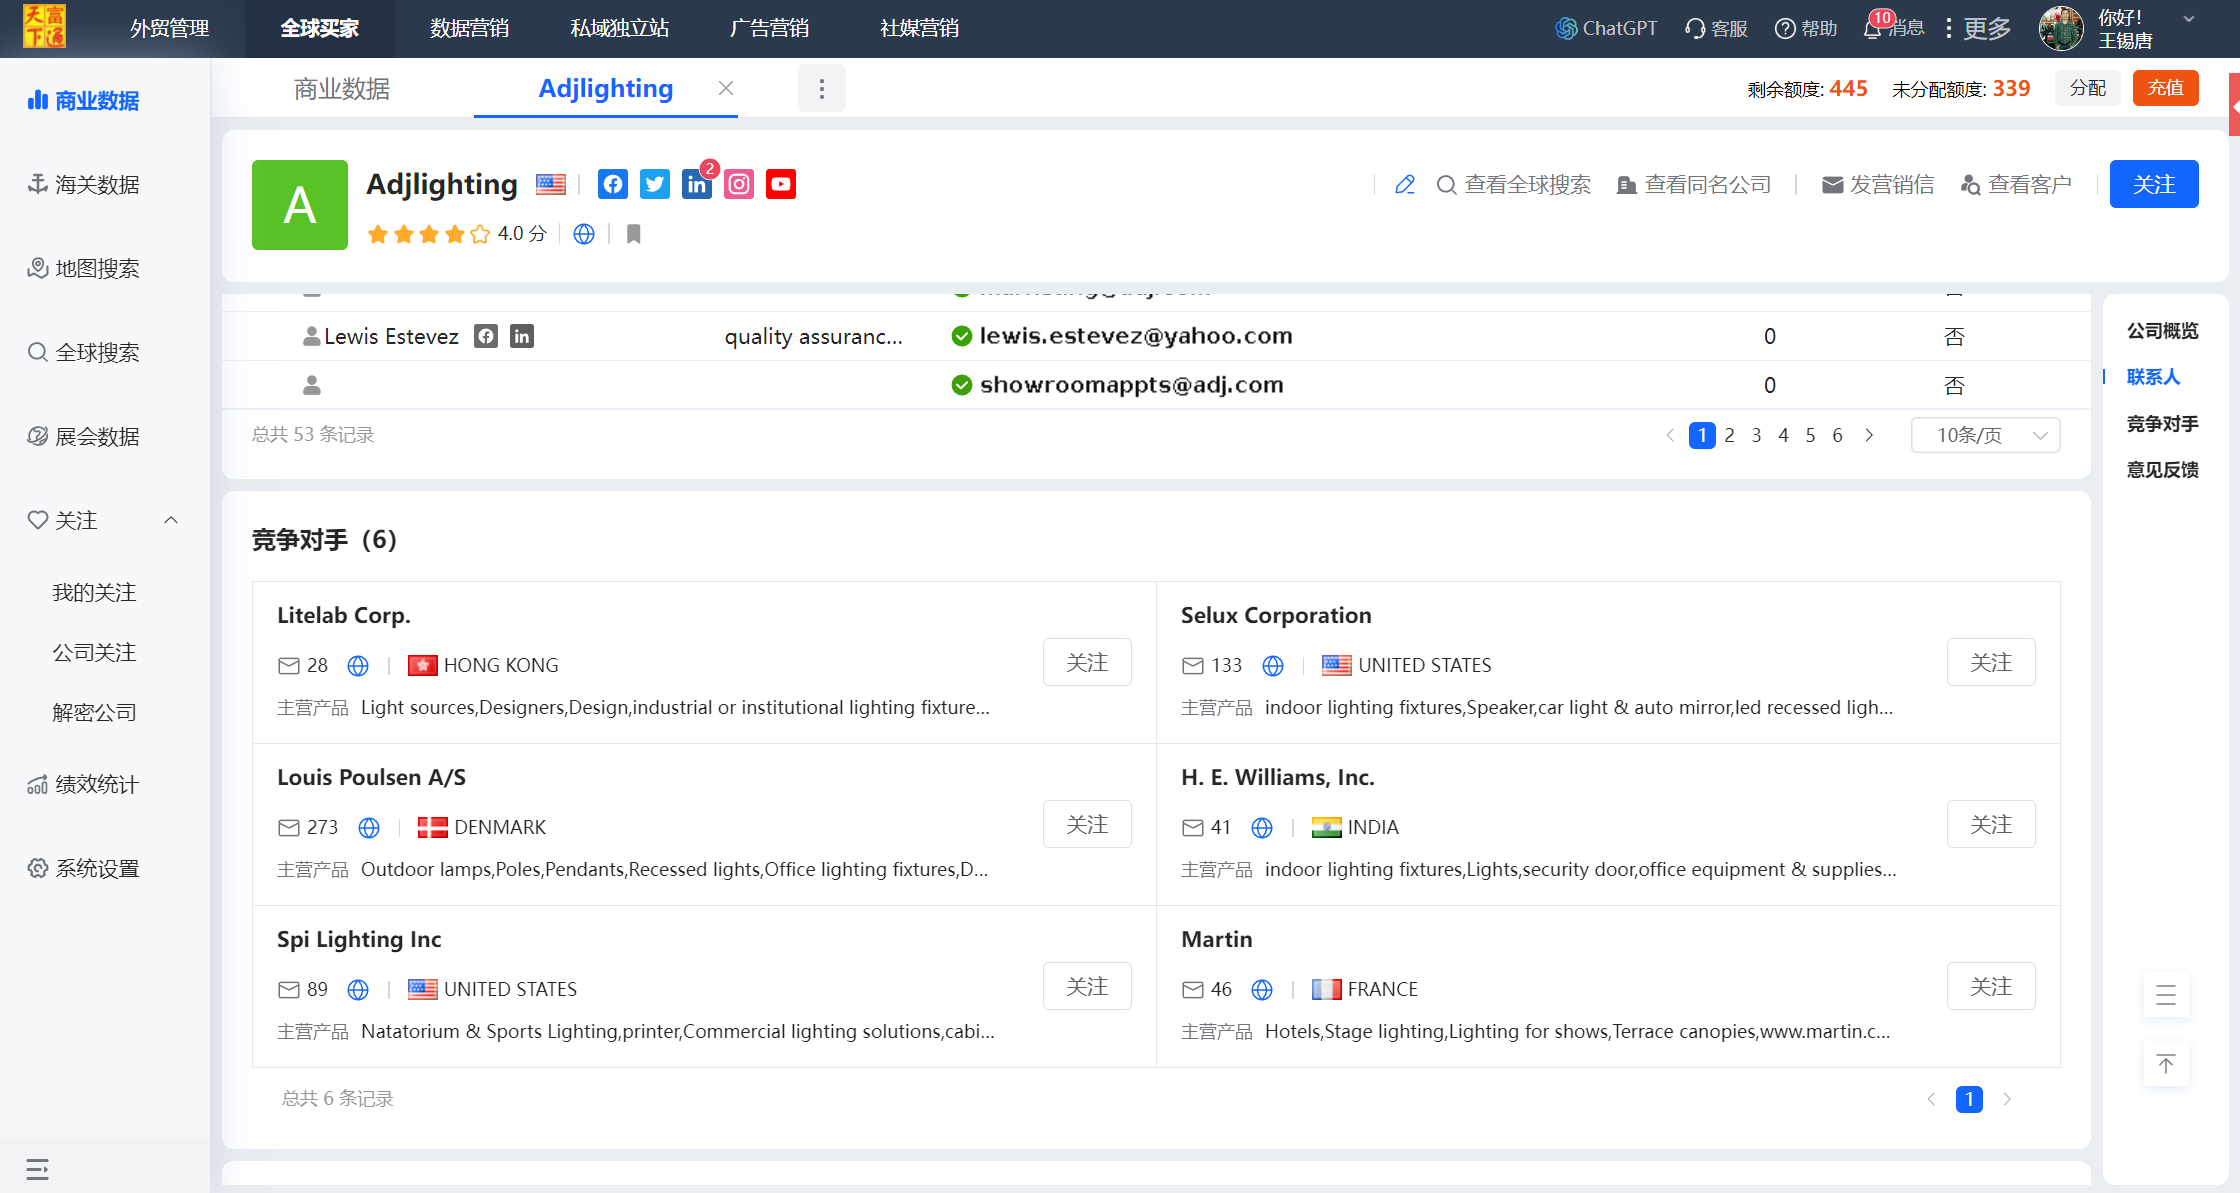Go to contacts page 3
This screenshot has height=1193, width=2240.
coord(1756,435)
